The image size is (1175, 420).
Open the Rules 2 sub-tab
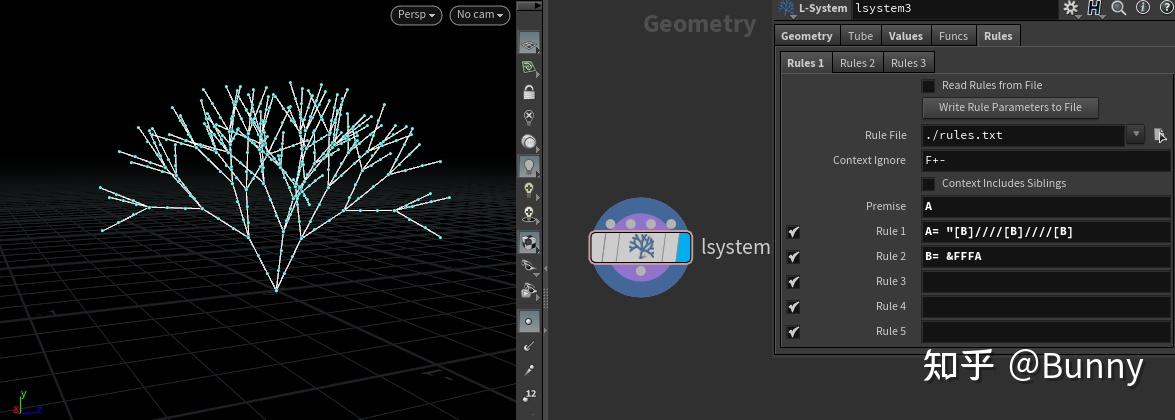(x=857, y=63)
